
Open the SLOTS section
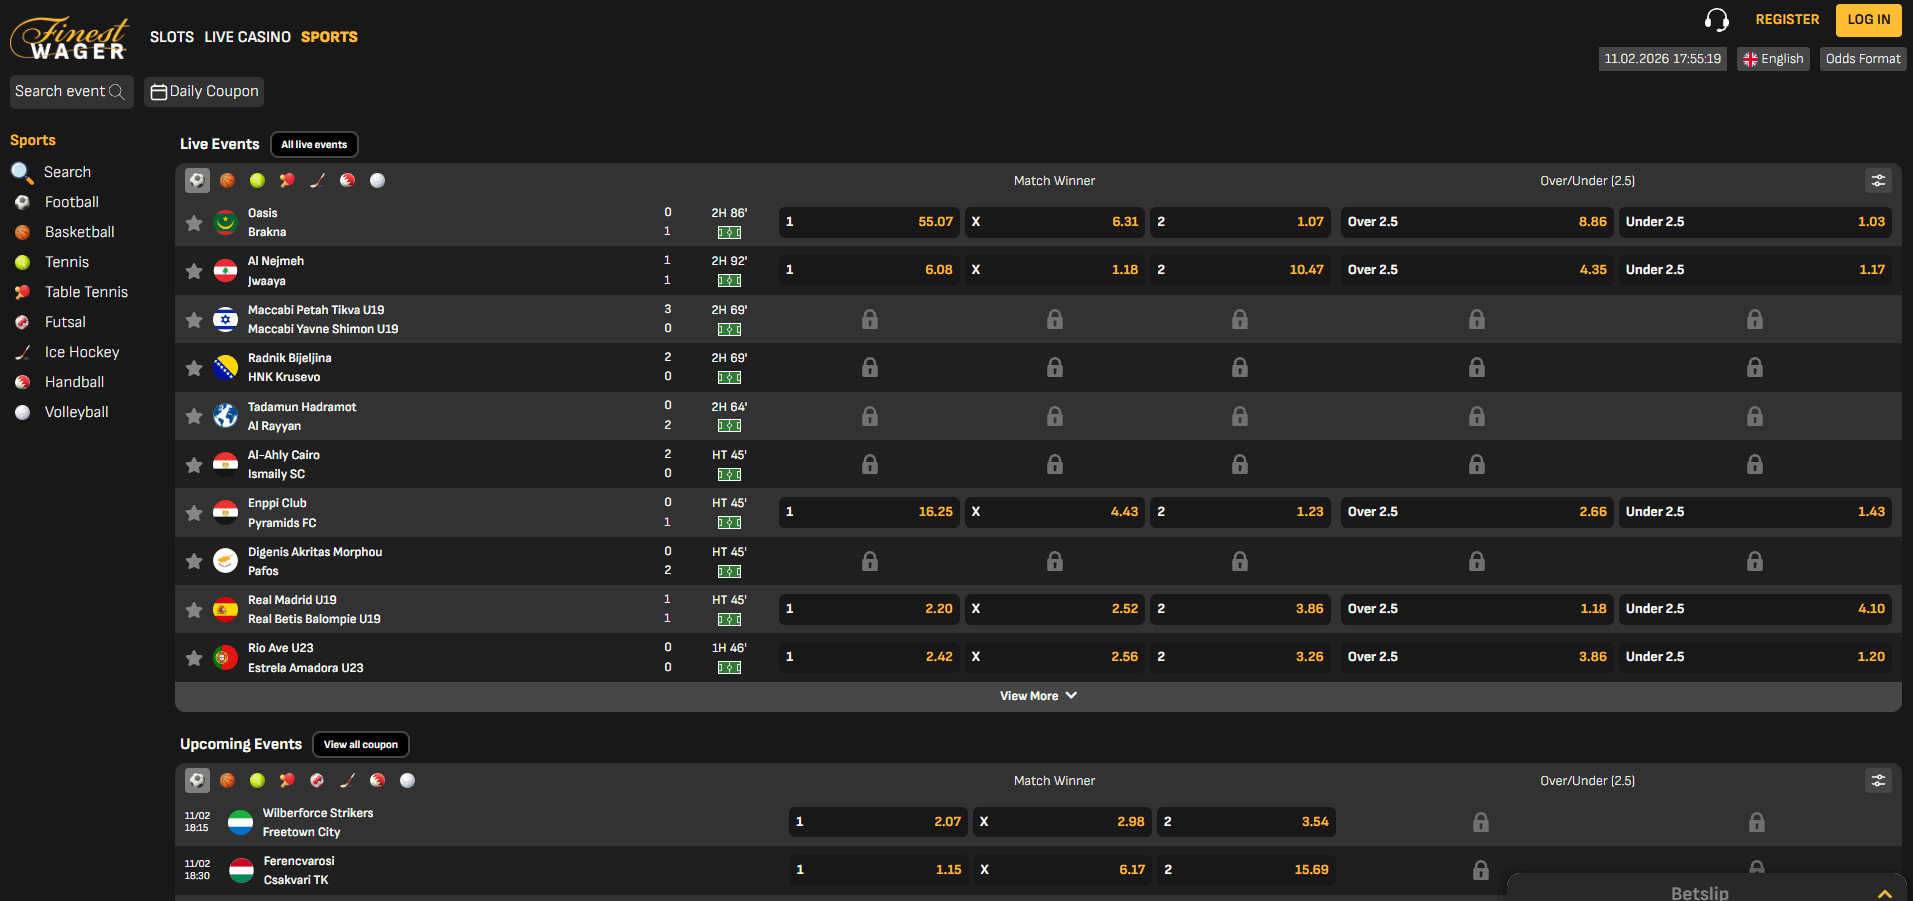coord(171,36)
